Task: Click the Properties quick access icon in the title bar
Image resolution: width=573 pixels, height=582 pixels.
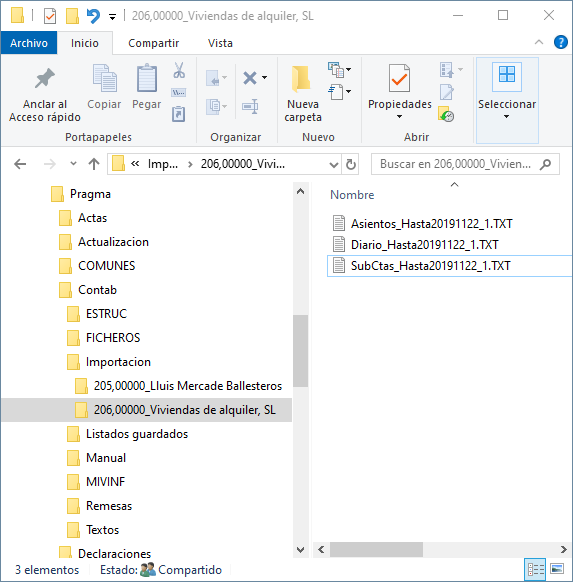Action: coord(50,16)
